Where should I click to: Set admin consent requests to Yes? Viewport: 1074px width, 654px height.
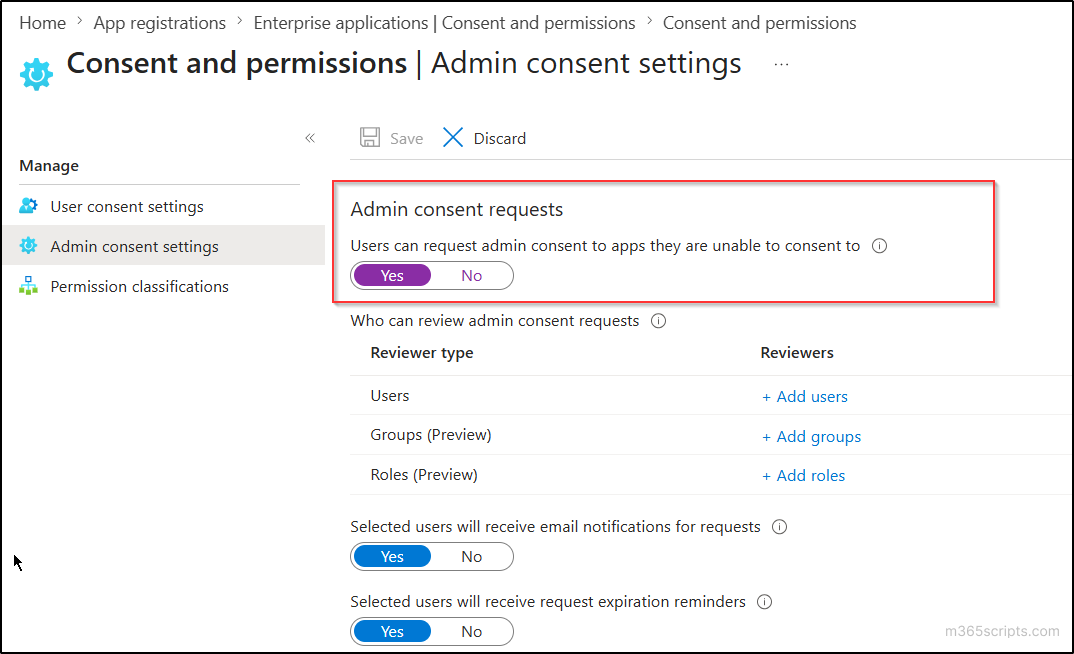(392, 275)
